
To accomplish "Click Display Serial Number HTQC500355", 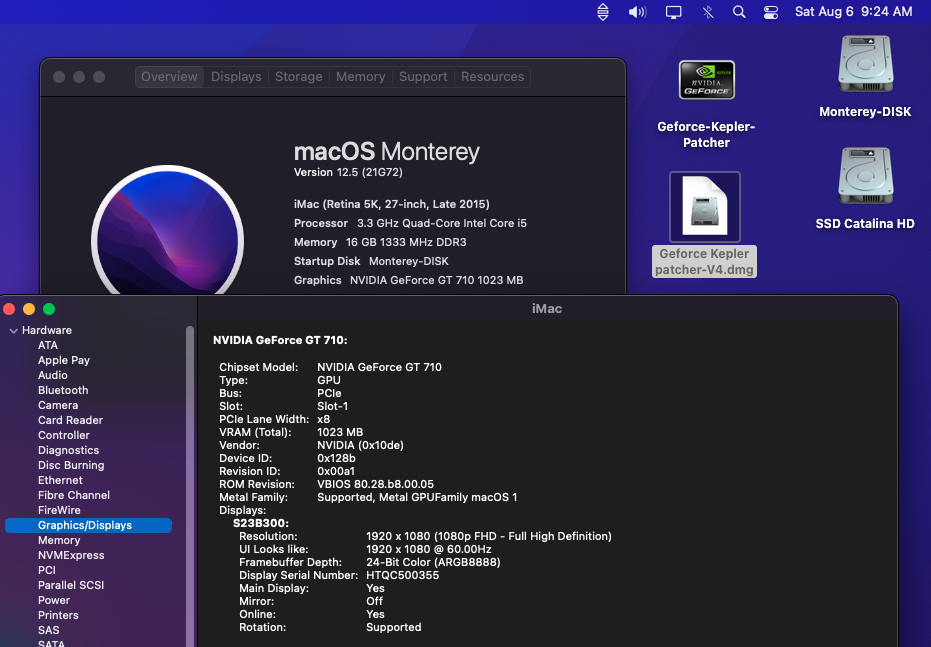I will 403,575.
